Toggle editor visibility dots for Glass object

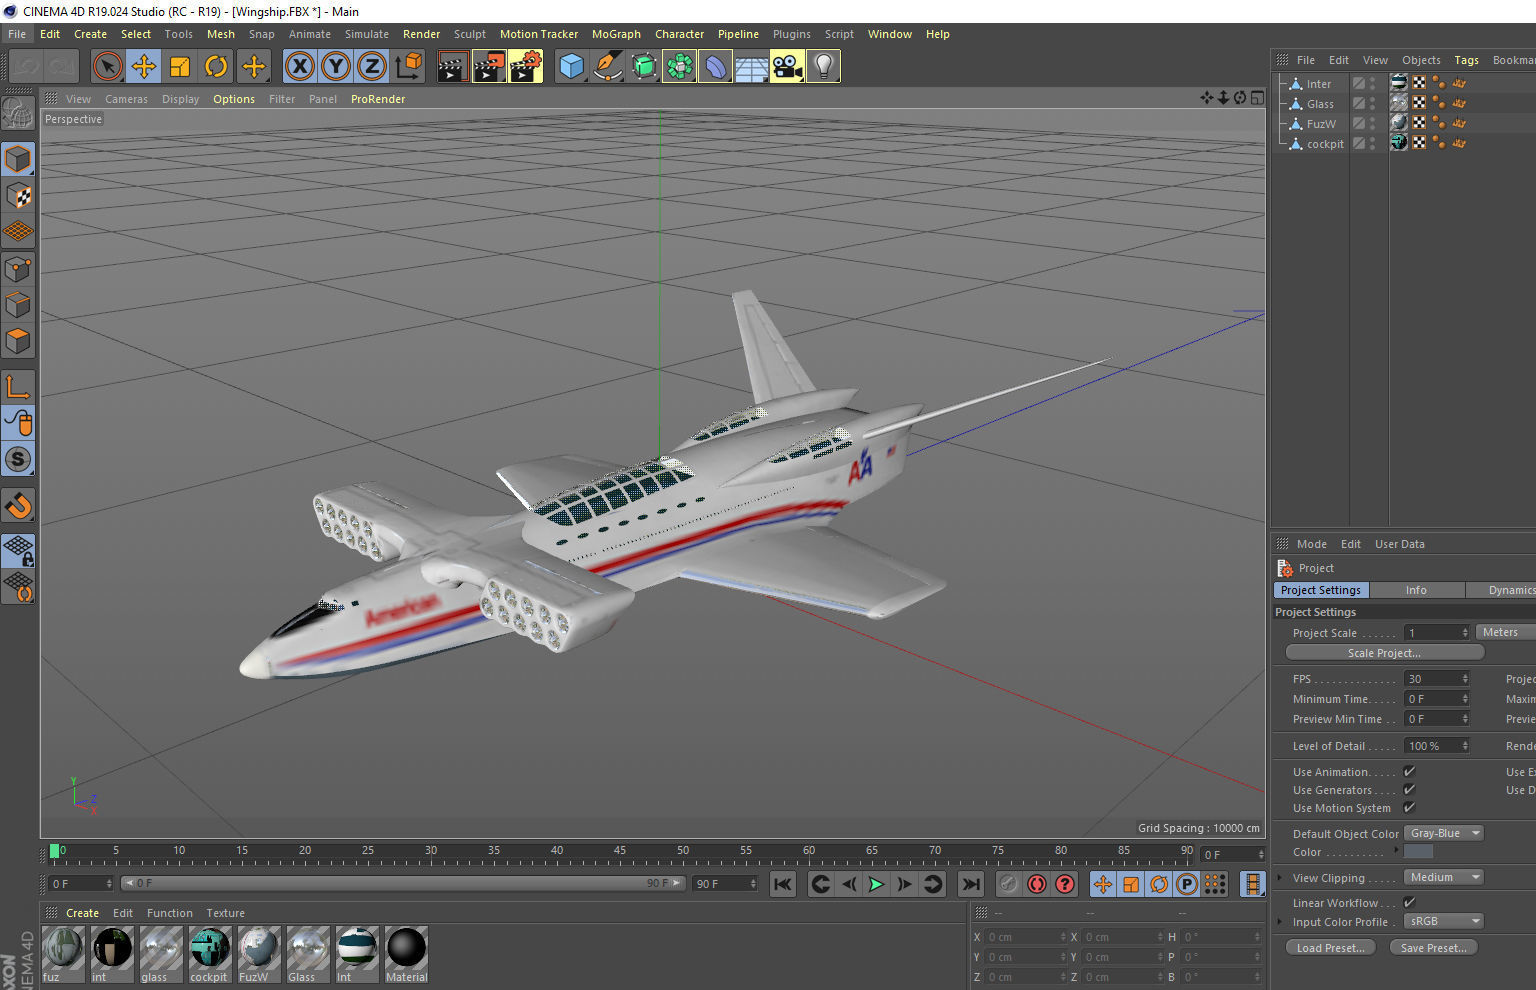coord(1373,103)
